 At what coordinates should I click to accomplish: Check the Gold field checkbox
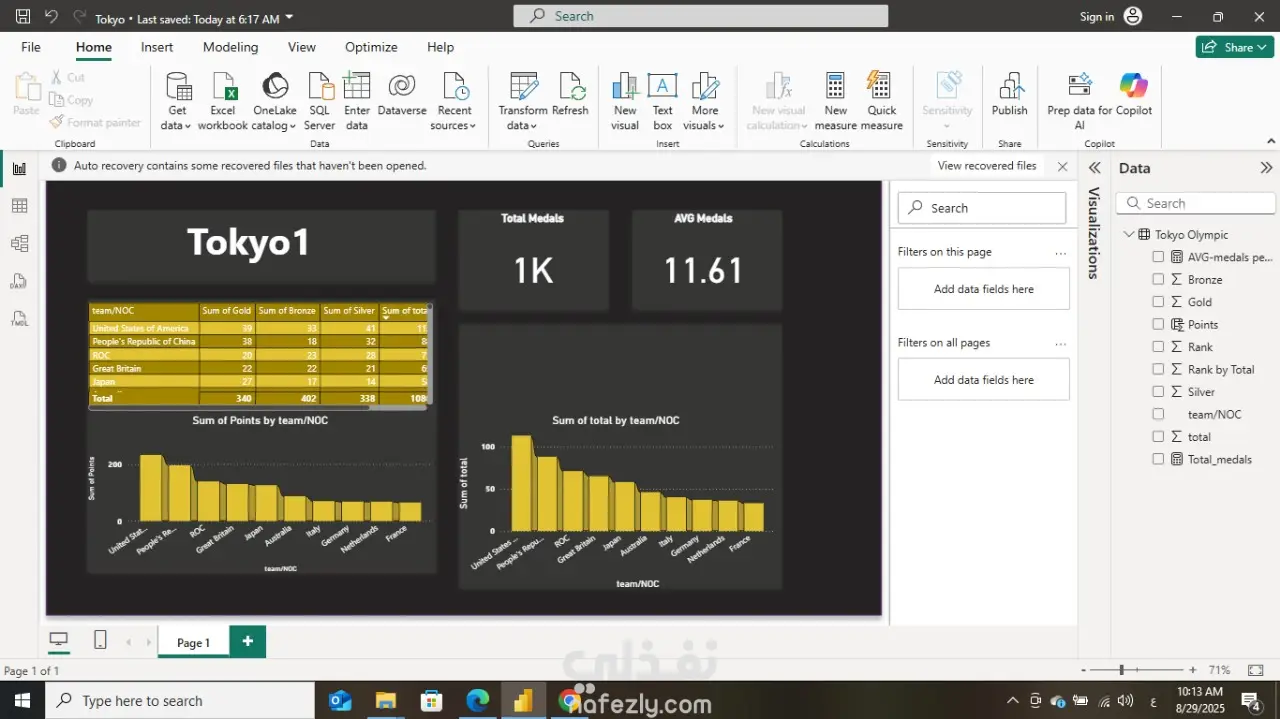click(x=1158, y=301)
